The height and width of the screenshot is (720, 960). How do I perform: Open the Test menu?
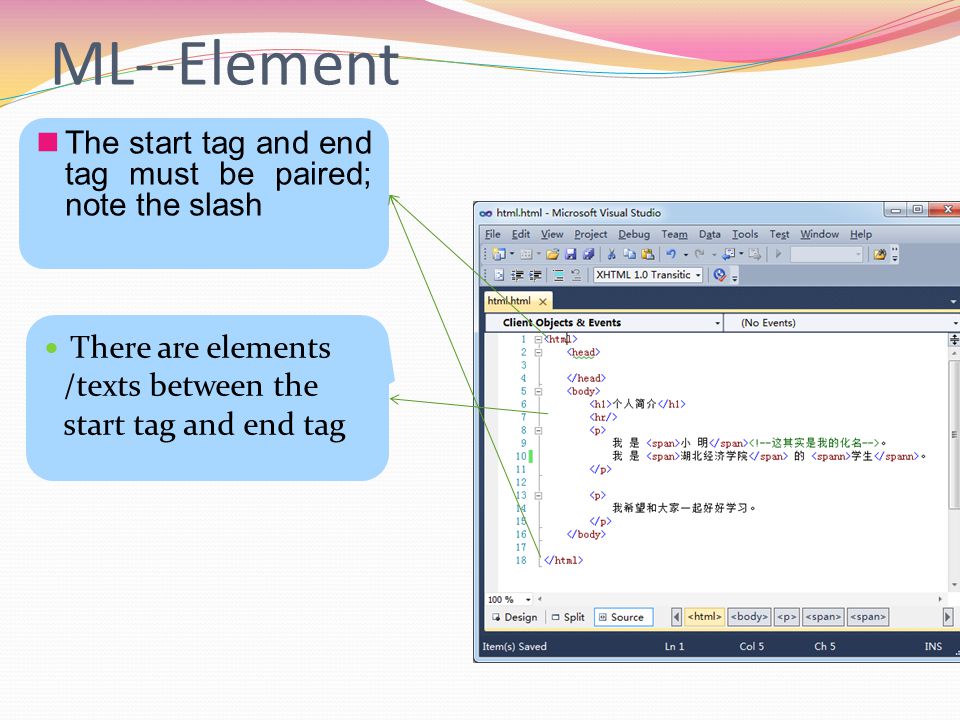(x=779, y=234)
